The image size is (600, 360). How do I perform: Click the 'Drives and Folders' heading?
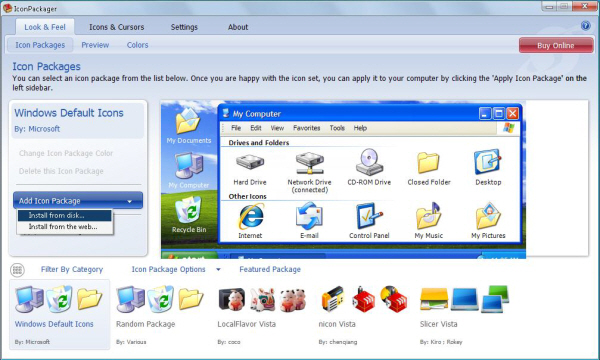pyautogui.click(x=259, y=143)
